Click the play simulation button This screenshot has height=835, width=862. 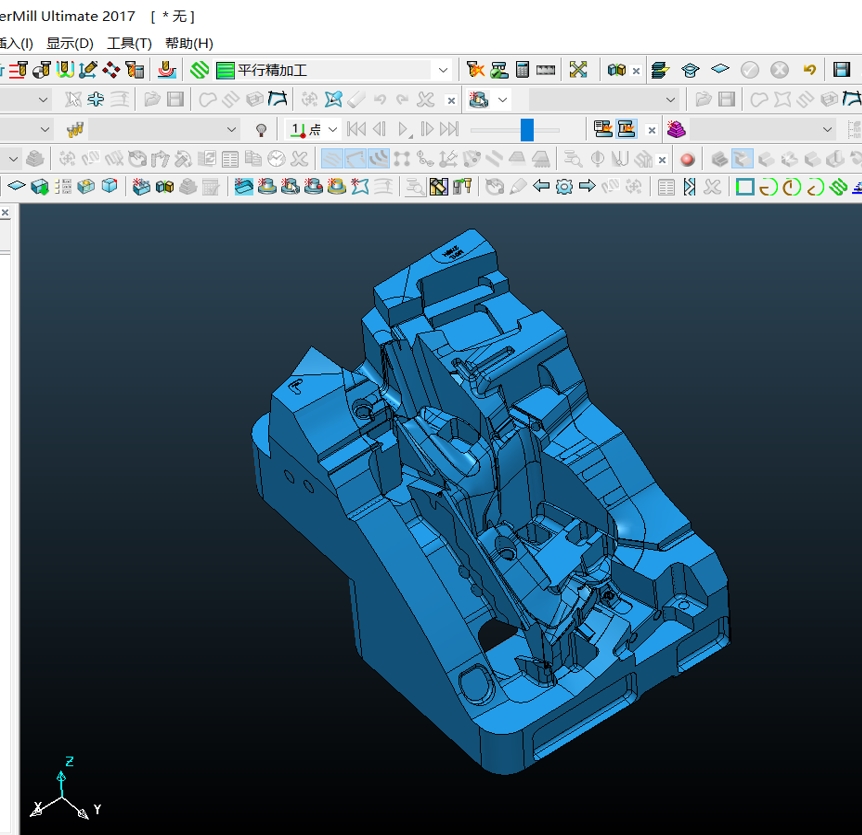tap(404, 130)
